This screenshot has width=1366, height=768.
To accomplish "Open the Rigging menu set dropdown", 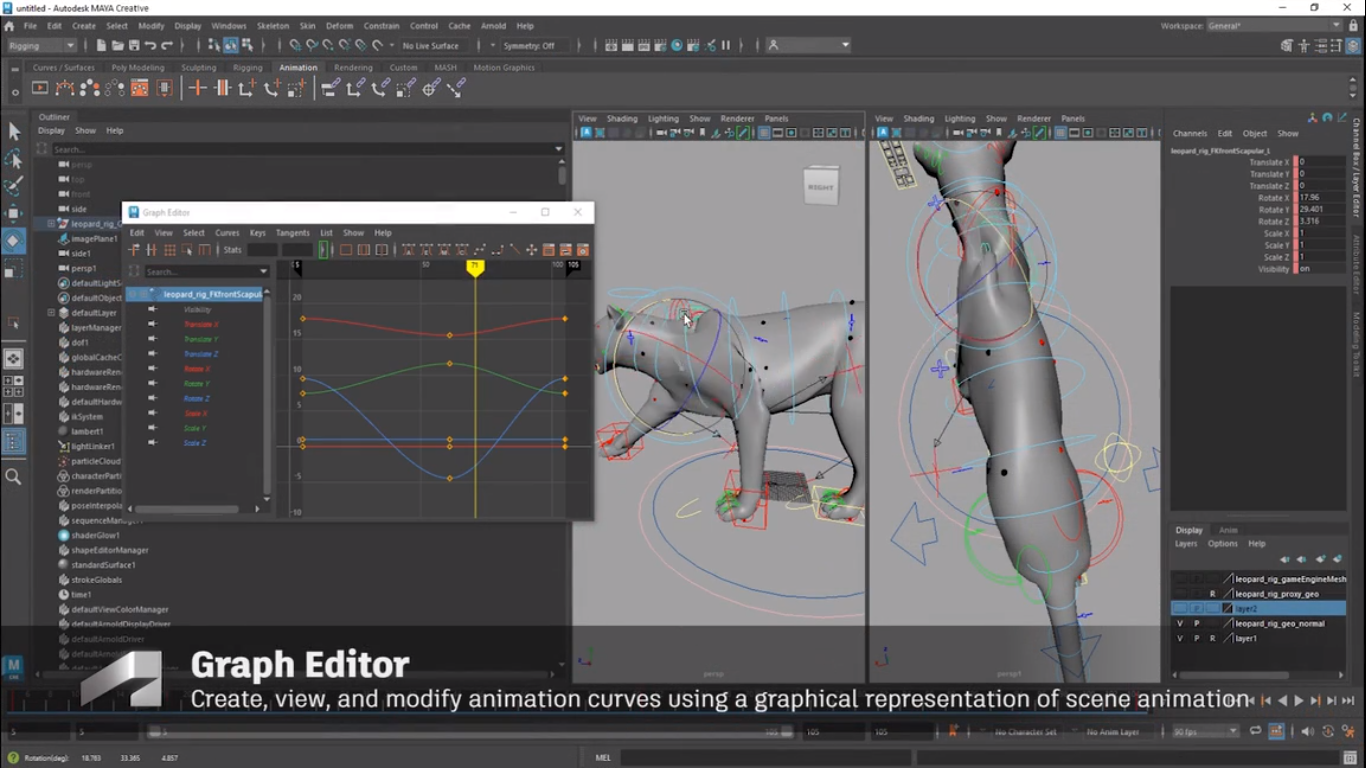I will pyautogui.click(x=41, y=45).
